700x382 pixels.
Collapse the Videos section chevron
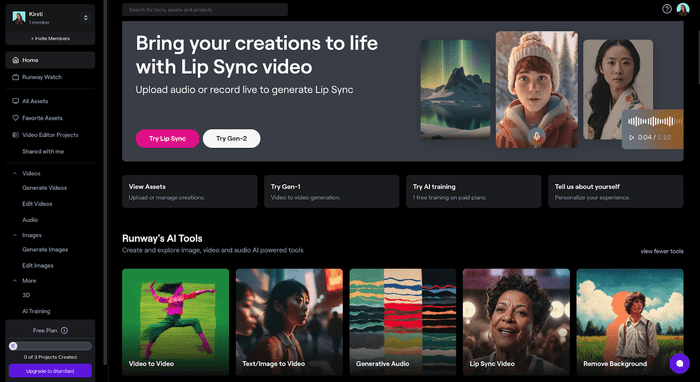(x=15, y=174)
